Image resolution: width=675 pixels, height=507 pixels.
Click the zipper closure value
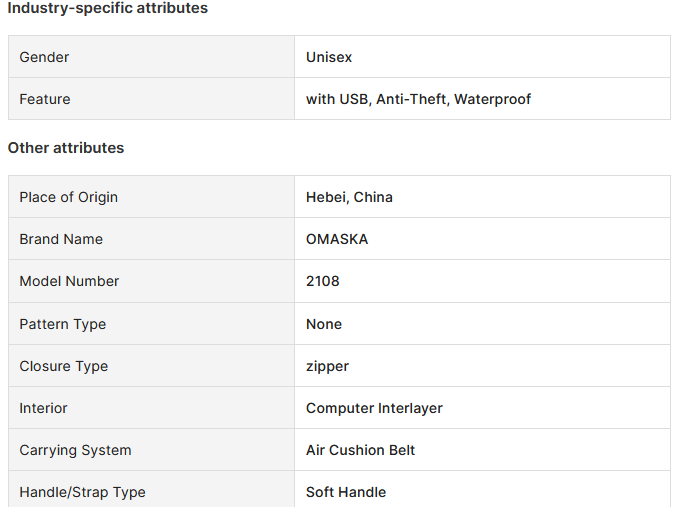(x=327, y=366)
